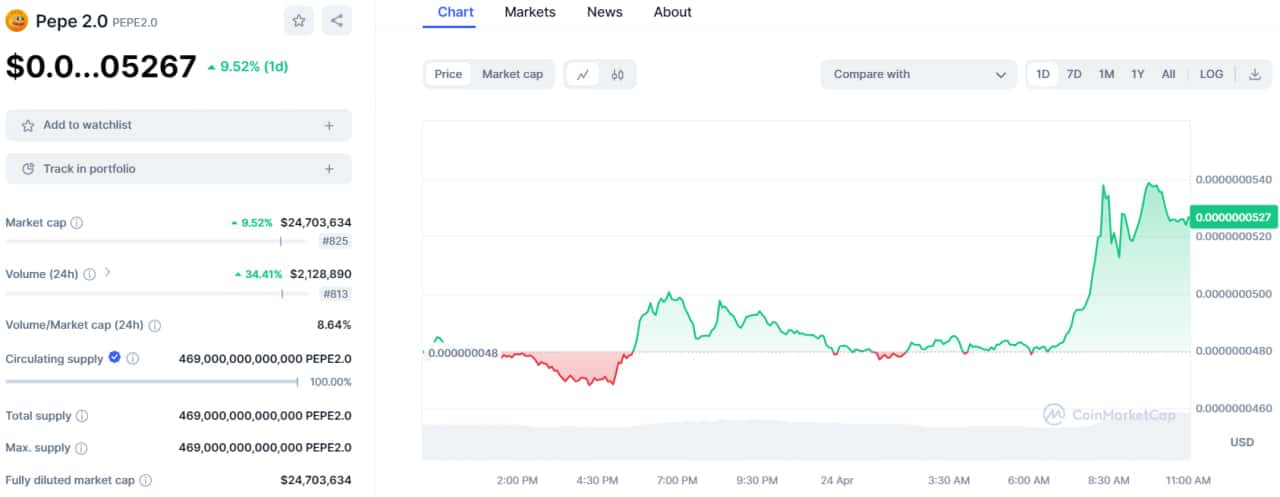Click the main price $0.0...05267
1280x497 pixels.
[101, 67]
